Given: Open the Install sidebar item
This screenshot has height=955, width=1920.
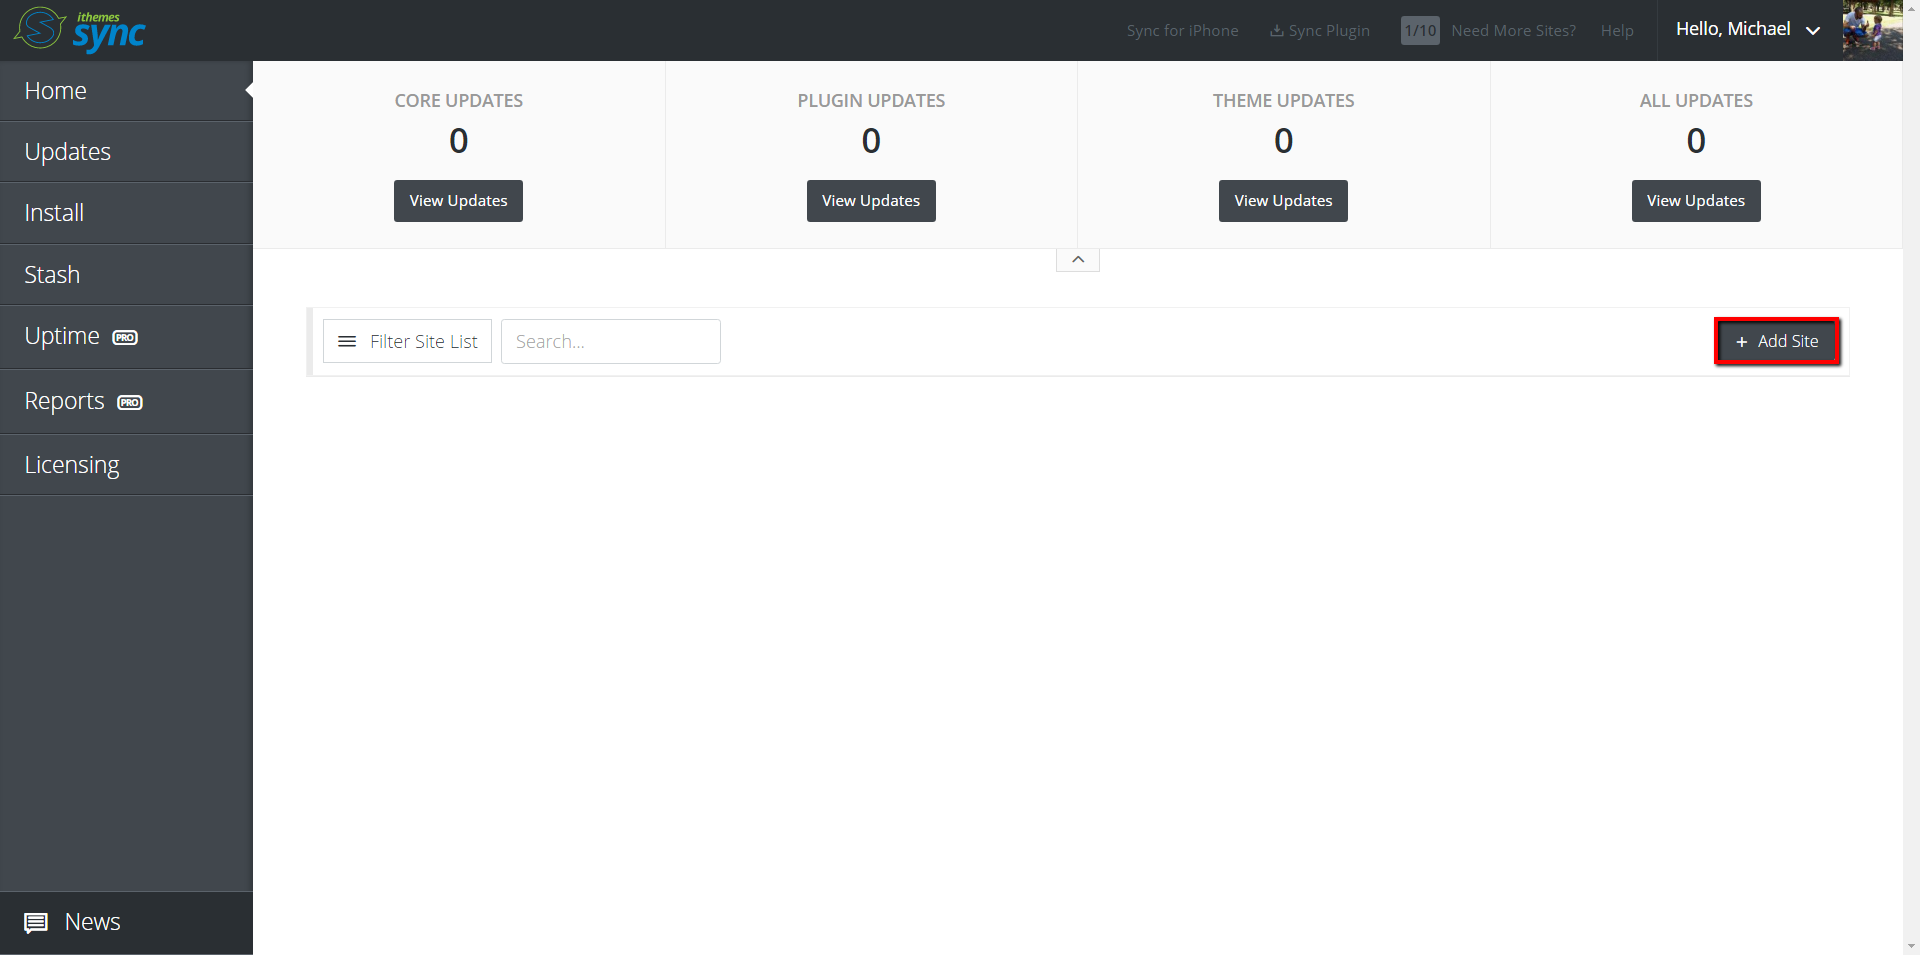Looking at the screenshot, I should 126,213.
